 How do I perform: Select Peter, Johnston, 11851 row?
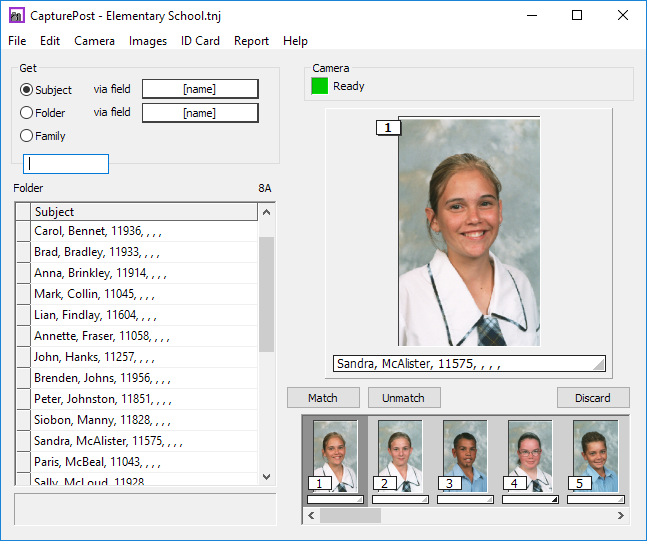click(144, 399)
